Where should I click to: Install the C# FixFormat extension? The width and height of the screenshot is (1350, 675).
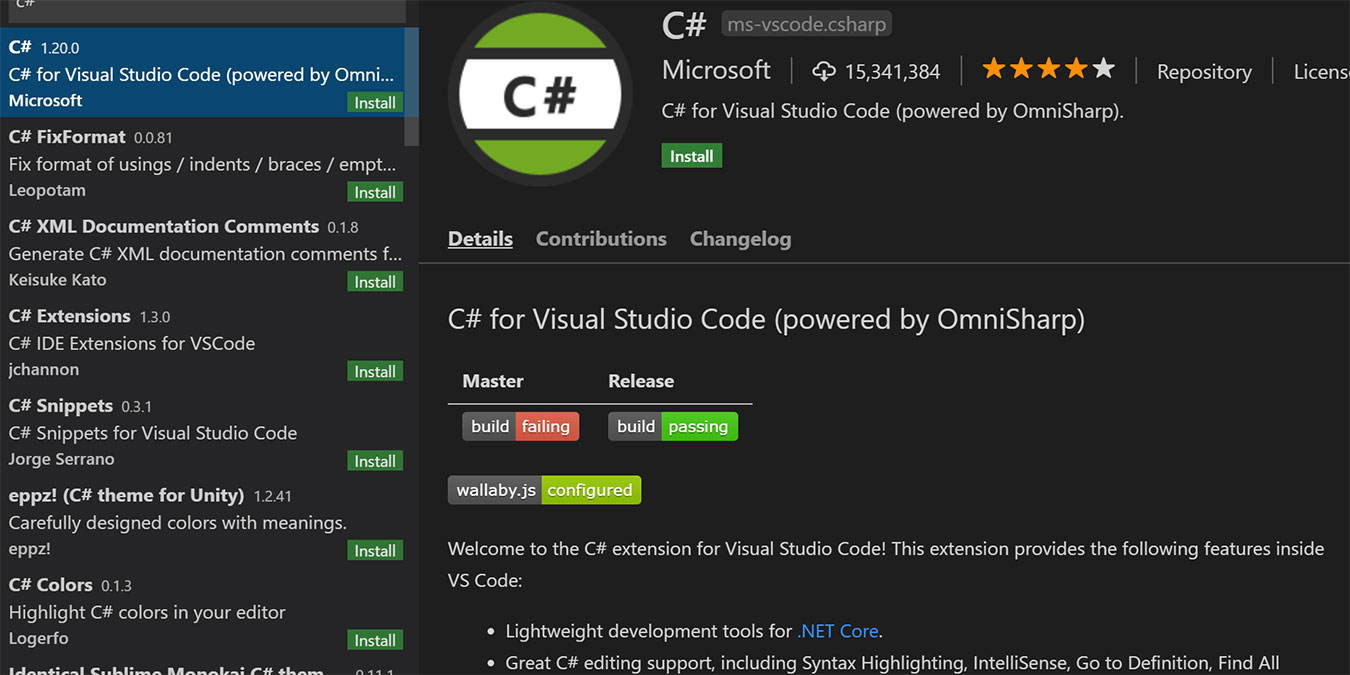pos(375,192)
